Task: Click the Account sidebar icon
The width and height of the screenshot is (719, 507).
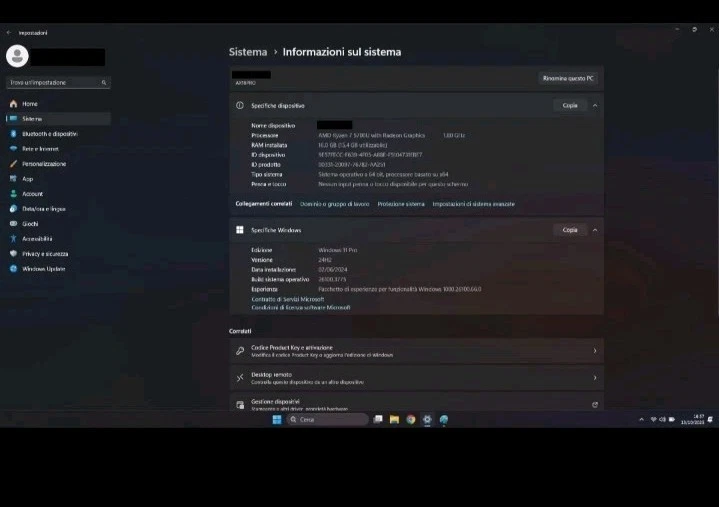Action: pyautogui.click(x=13, y=194)
